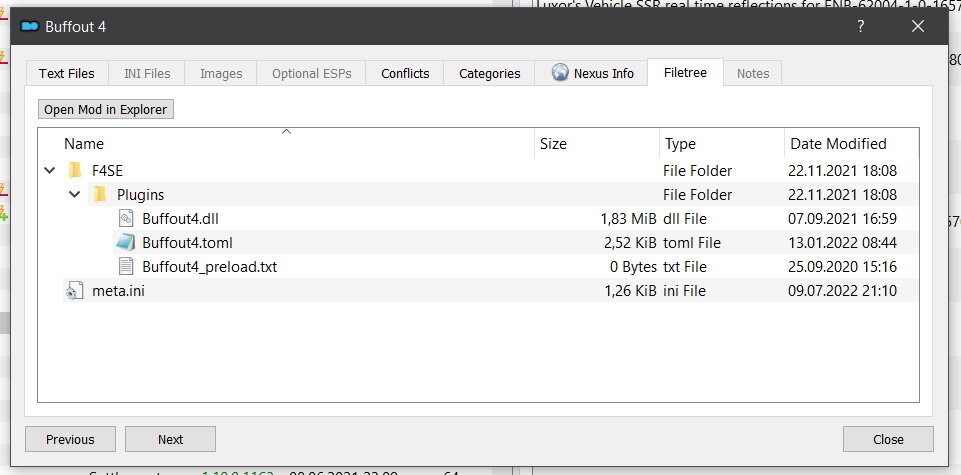Viewport: 961px width, 475px height.
Task: Click the 1,26 KiB size value
Action: (630, 291)
